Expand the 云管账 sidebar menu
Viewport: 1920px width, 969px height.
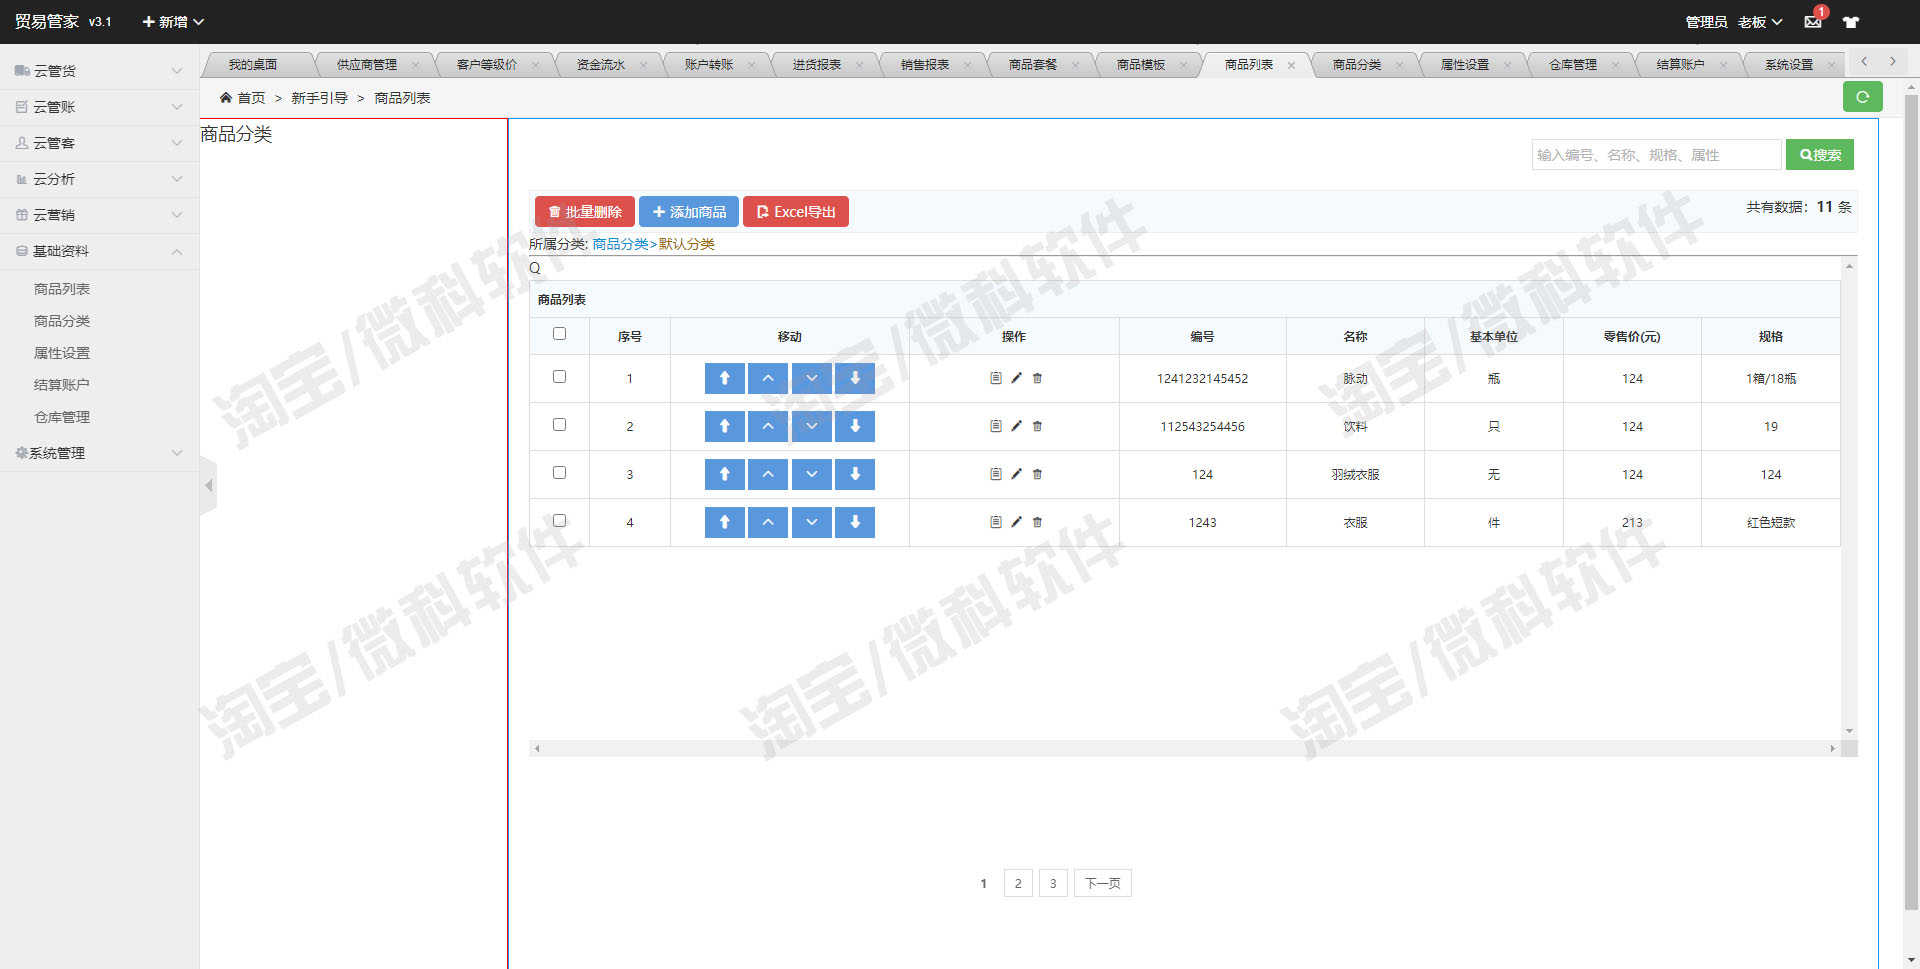[99, 107]
